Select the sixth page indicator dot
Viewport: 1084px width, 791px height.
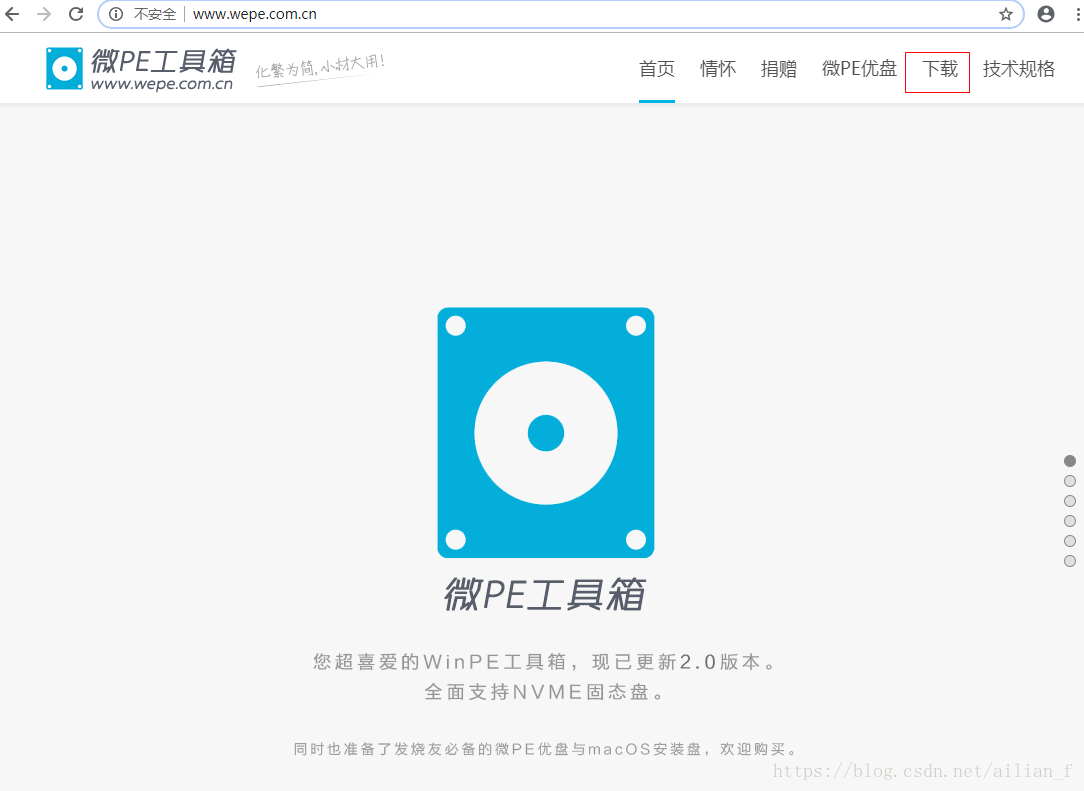click(1069, 561)
